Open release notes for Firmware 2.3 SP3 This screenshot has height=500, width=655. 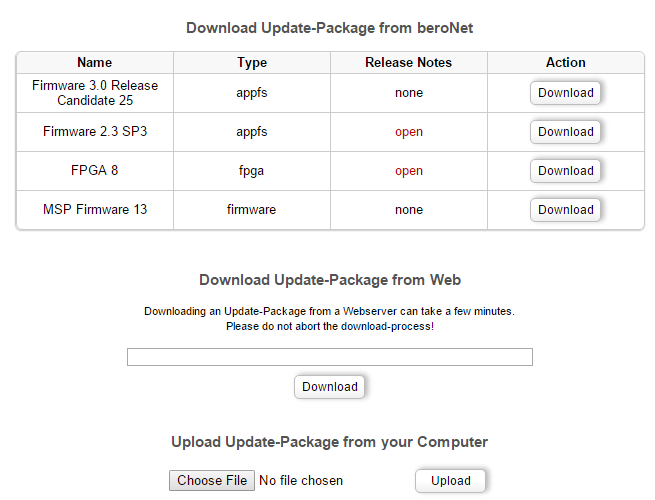coord(409,132)
